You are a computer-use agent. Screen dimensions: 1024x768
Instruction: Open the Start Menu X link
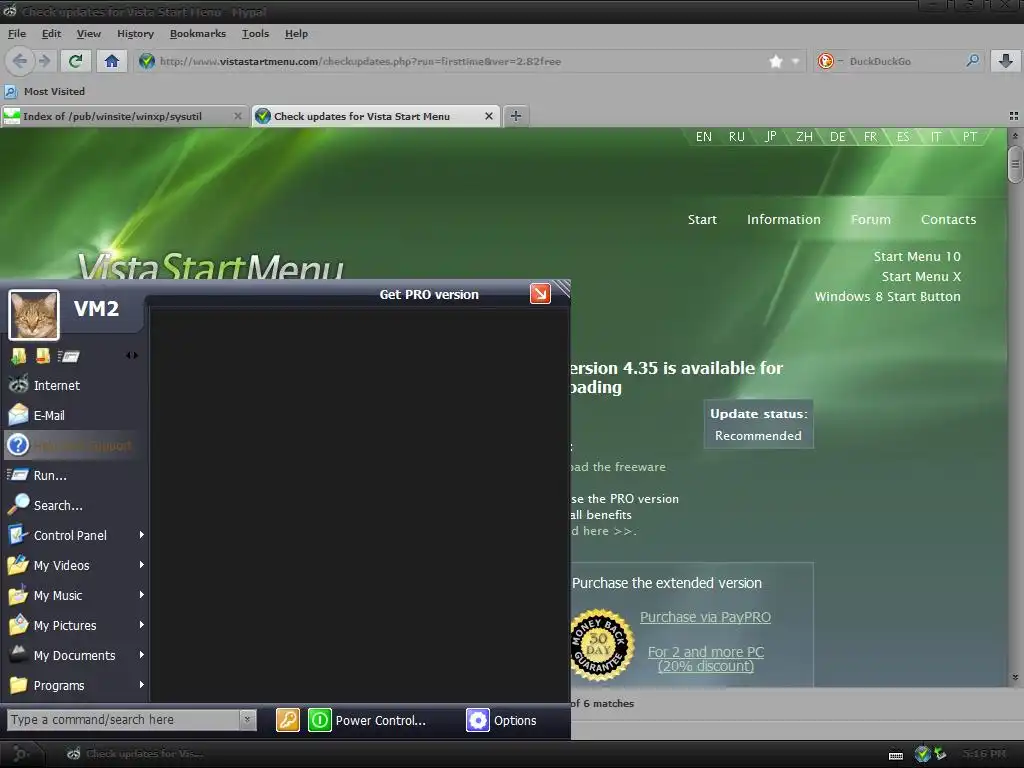pyautogui.click(x=921, y=277)
